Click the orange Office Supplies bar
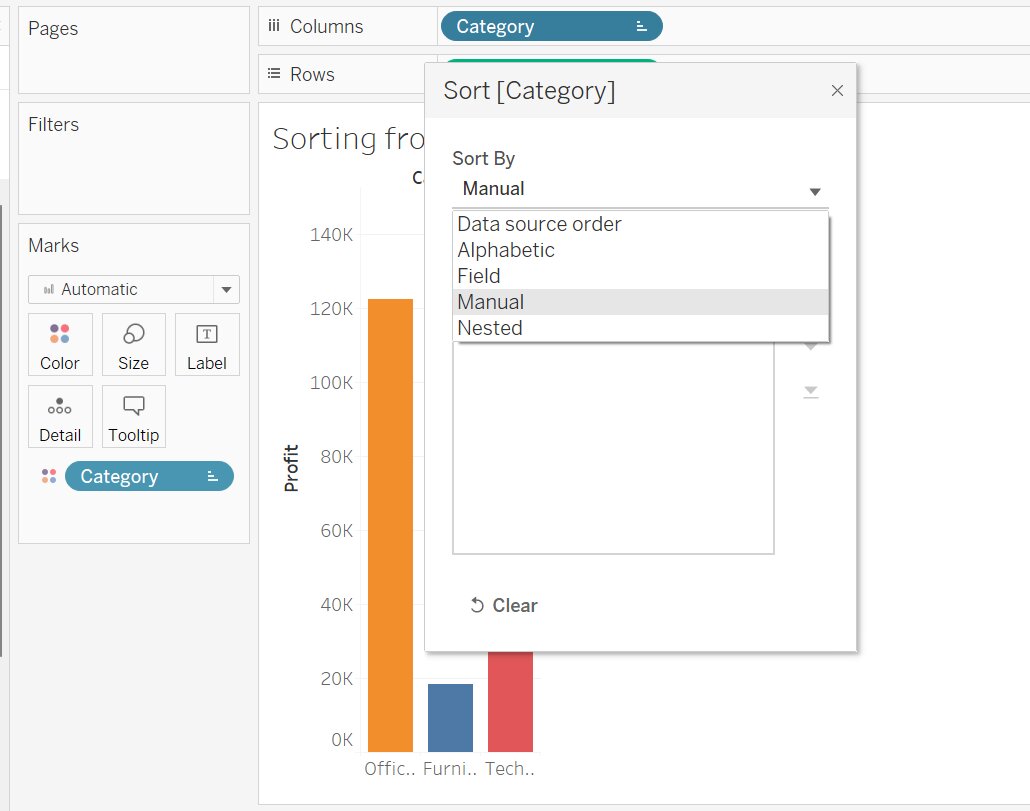1030x811 pixels. 390,525
